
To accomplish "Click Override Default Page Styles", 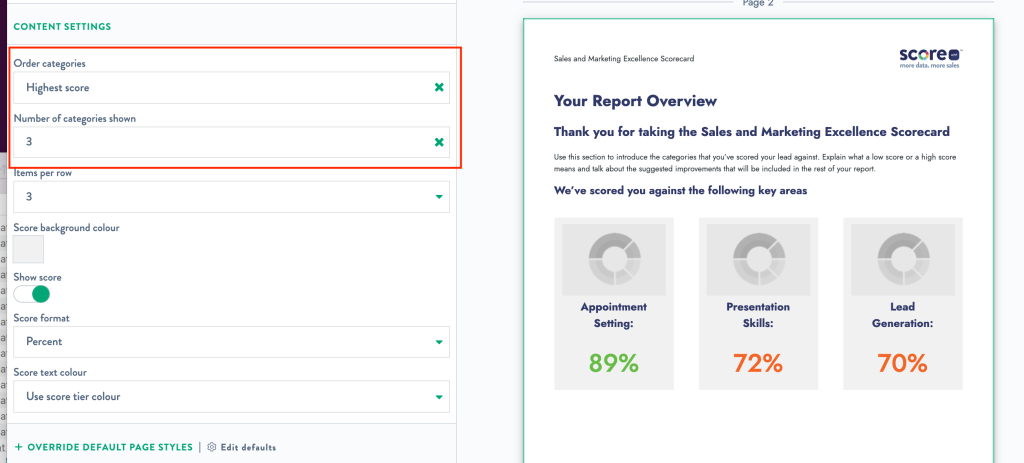I will 110,447.
